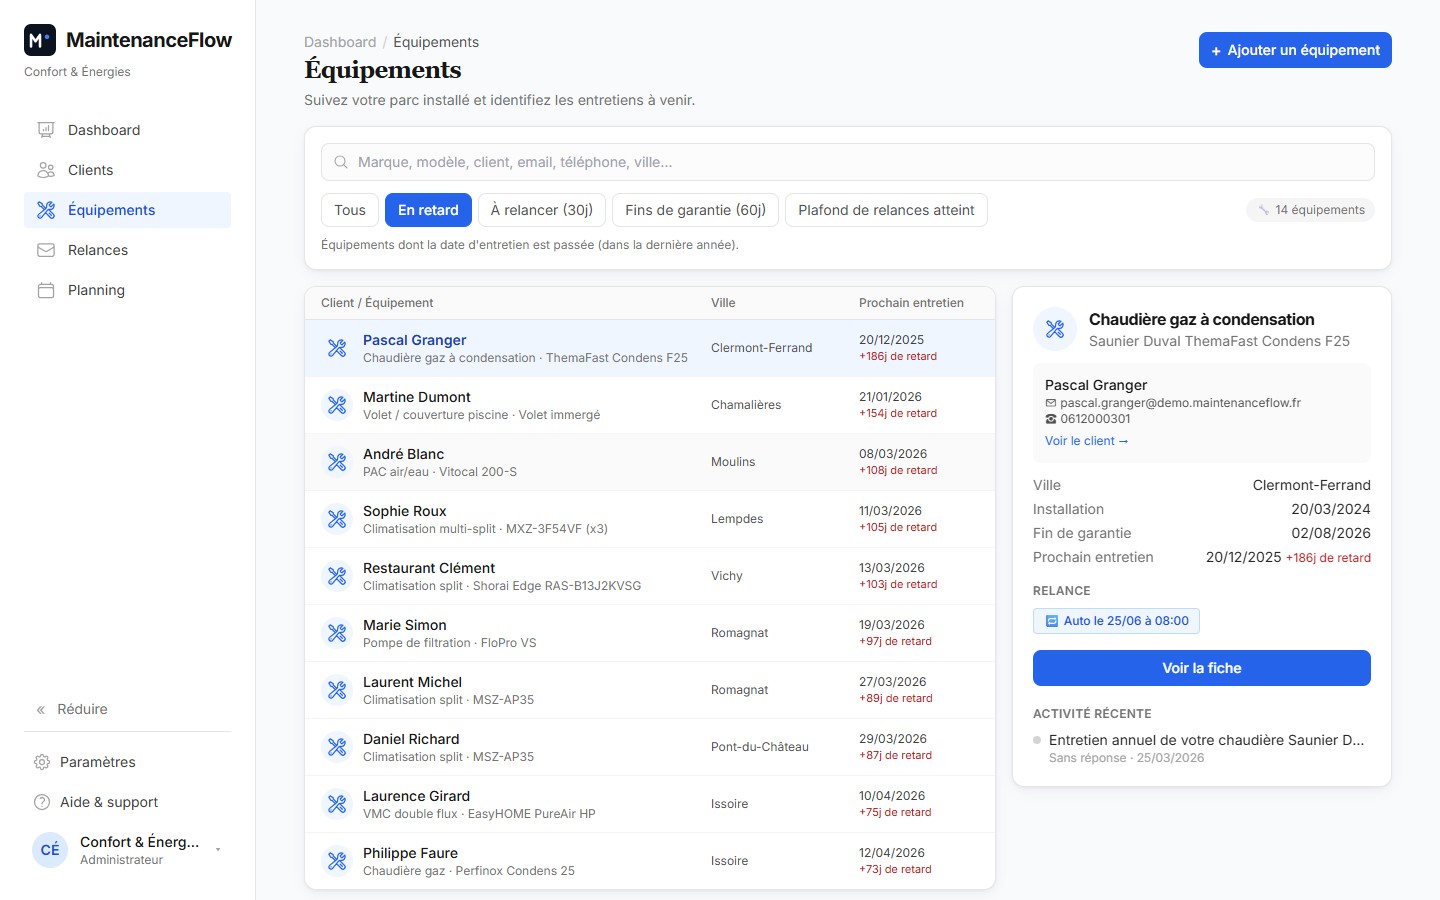This screenshot has height=900, width=1440.
Task: Click the equipment icon in the detail panel header
Action: pyautogui.click(x=1055, y=329)
